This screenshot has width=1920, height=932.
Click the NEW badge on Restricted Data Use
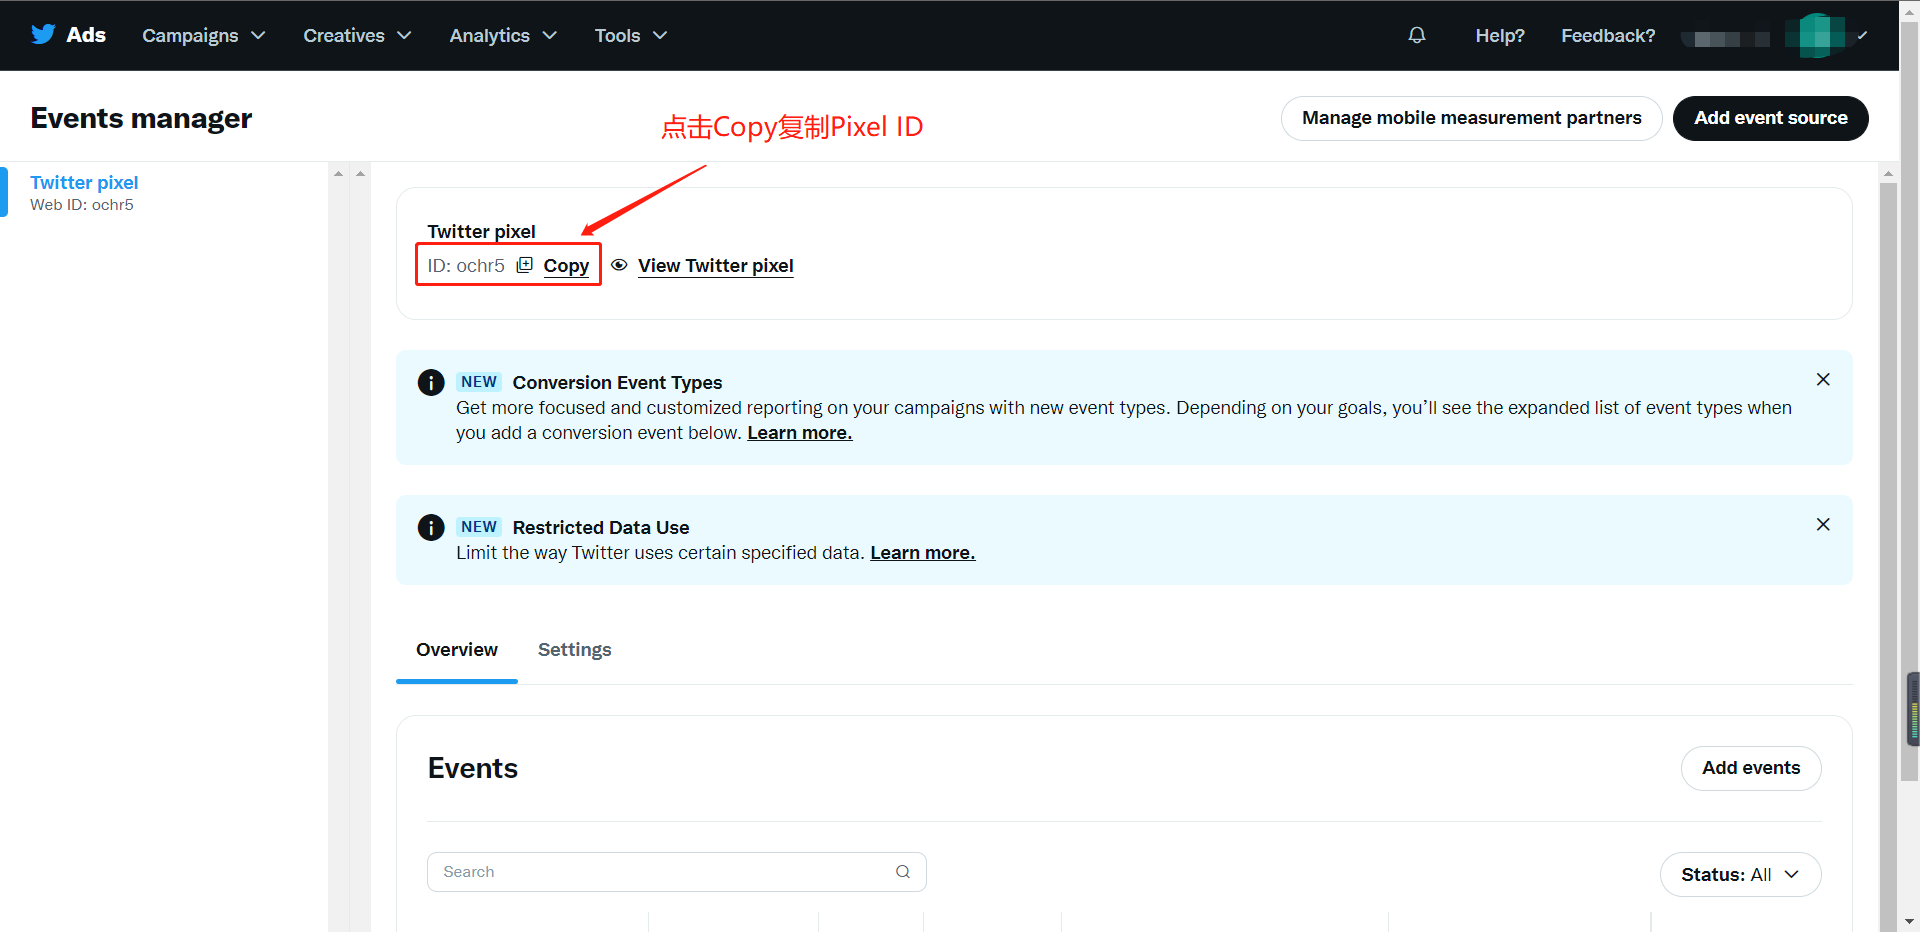[479, 527]
